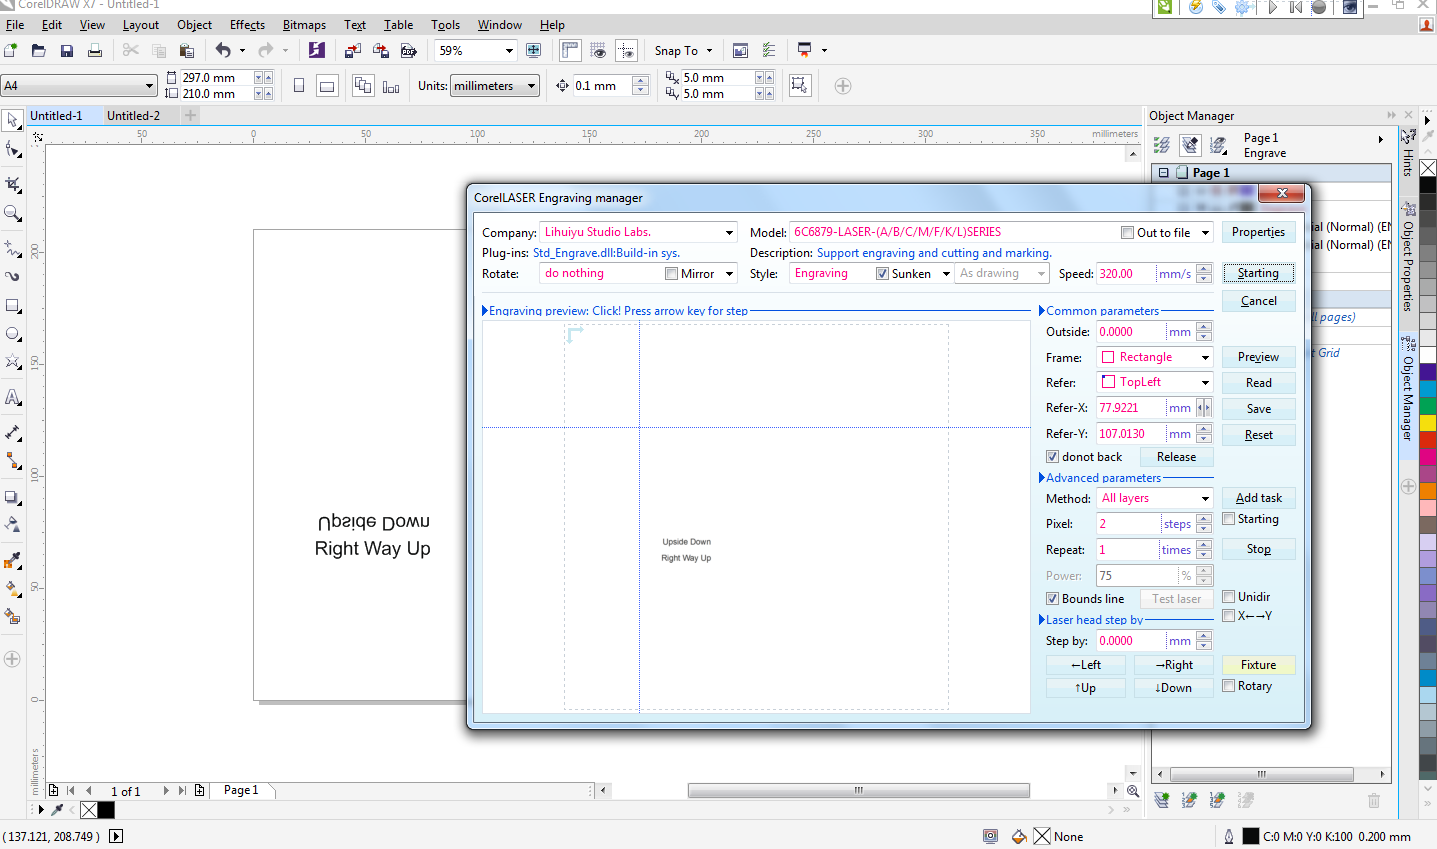Open the Method 'All layers' dropdown
The width and height of the screenshot is (1437, 849).
pyautogui.click(x=1204, y=499)
